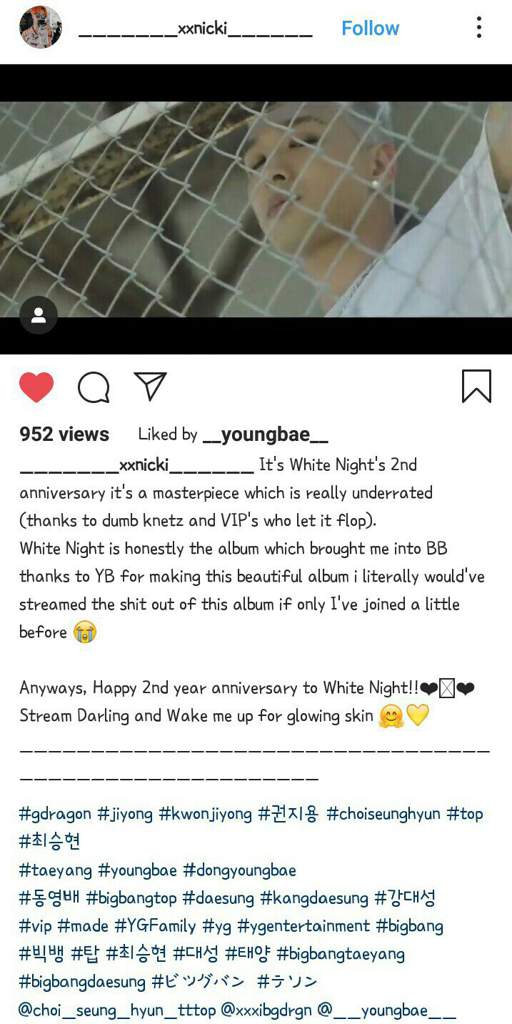
Task: Show tagged people icon on video
Action: coord(39,316)
